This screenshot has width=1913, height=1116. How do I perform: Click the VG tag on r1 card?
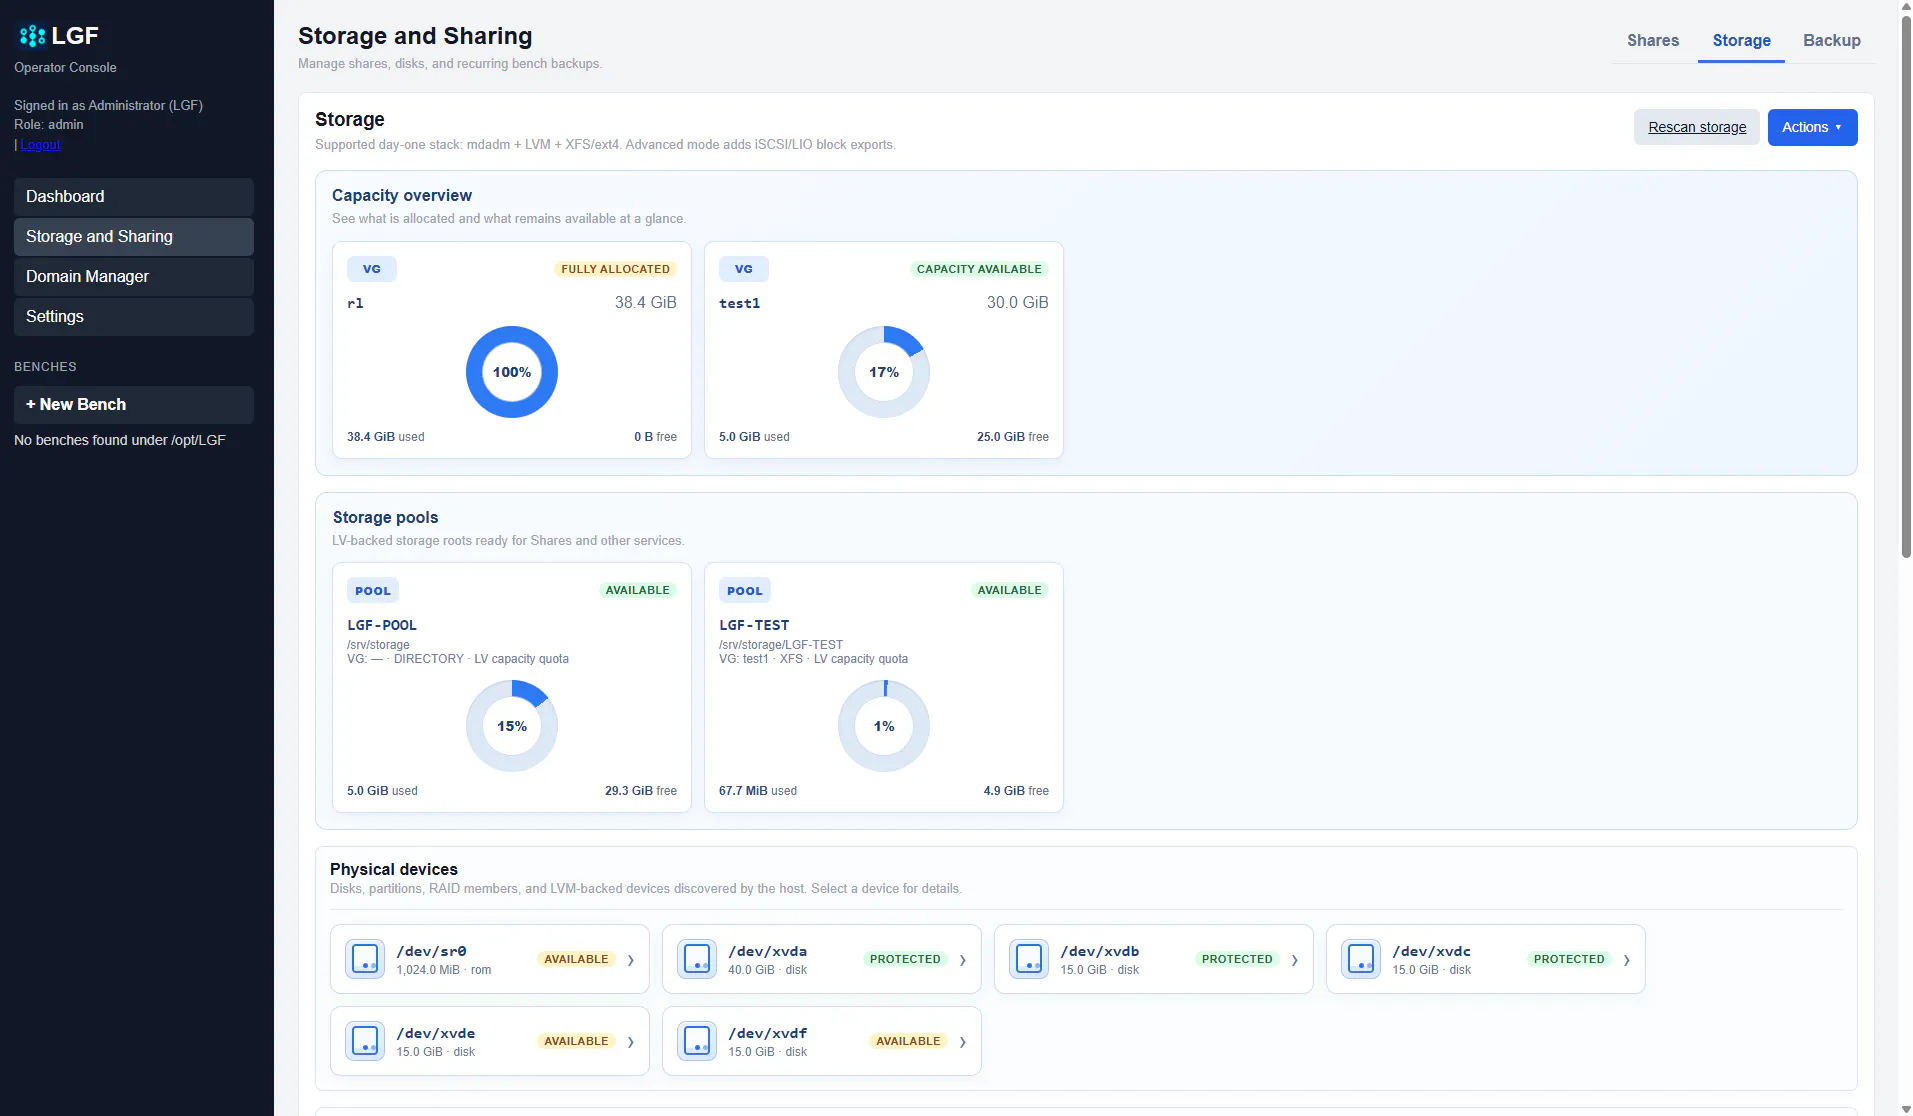(x=372, y=269)
